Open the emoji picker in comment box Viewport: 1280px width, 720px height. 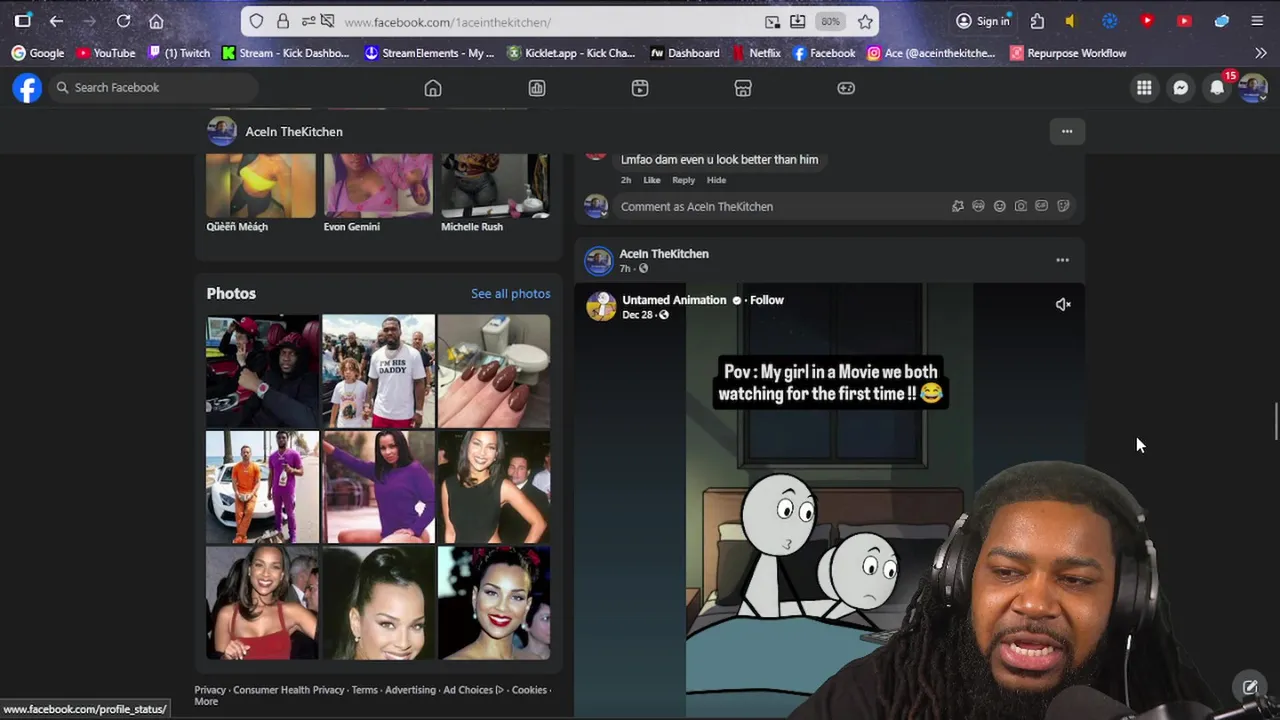click(x=999, y=206)
